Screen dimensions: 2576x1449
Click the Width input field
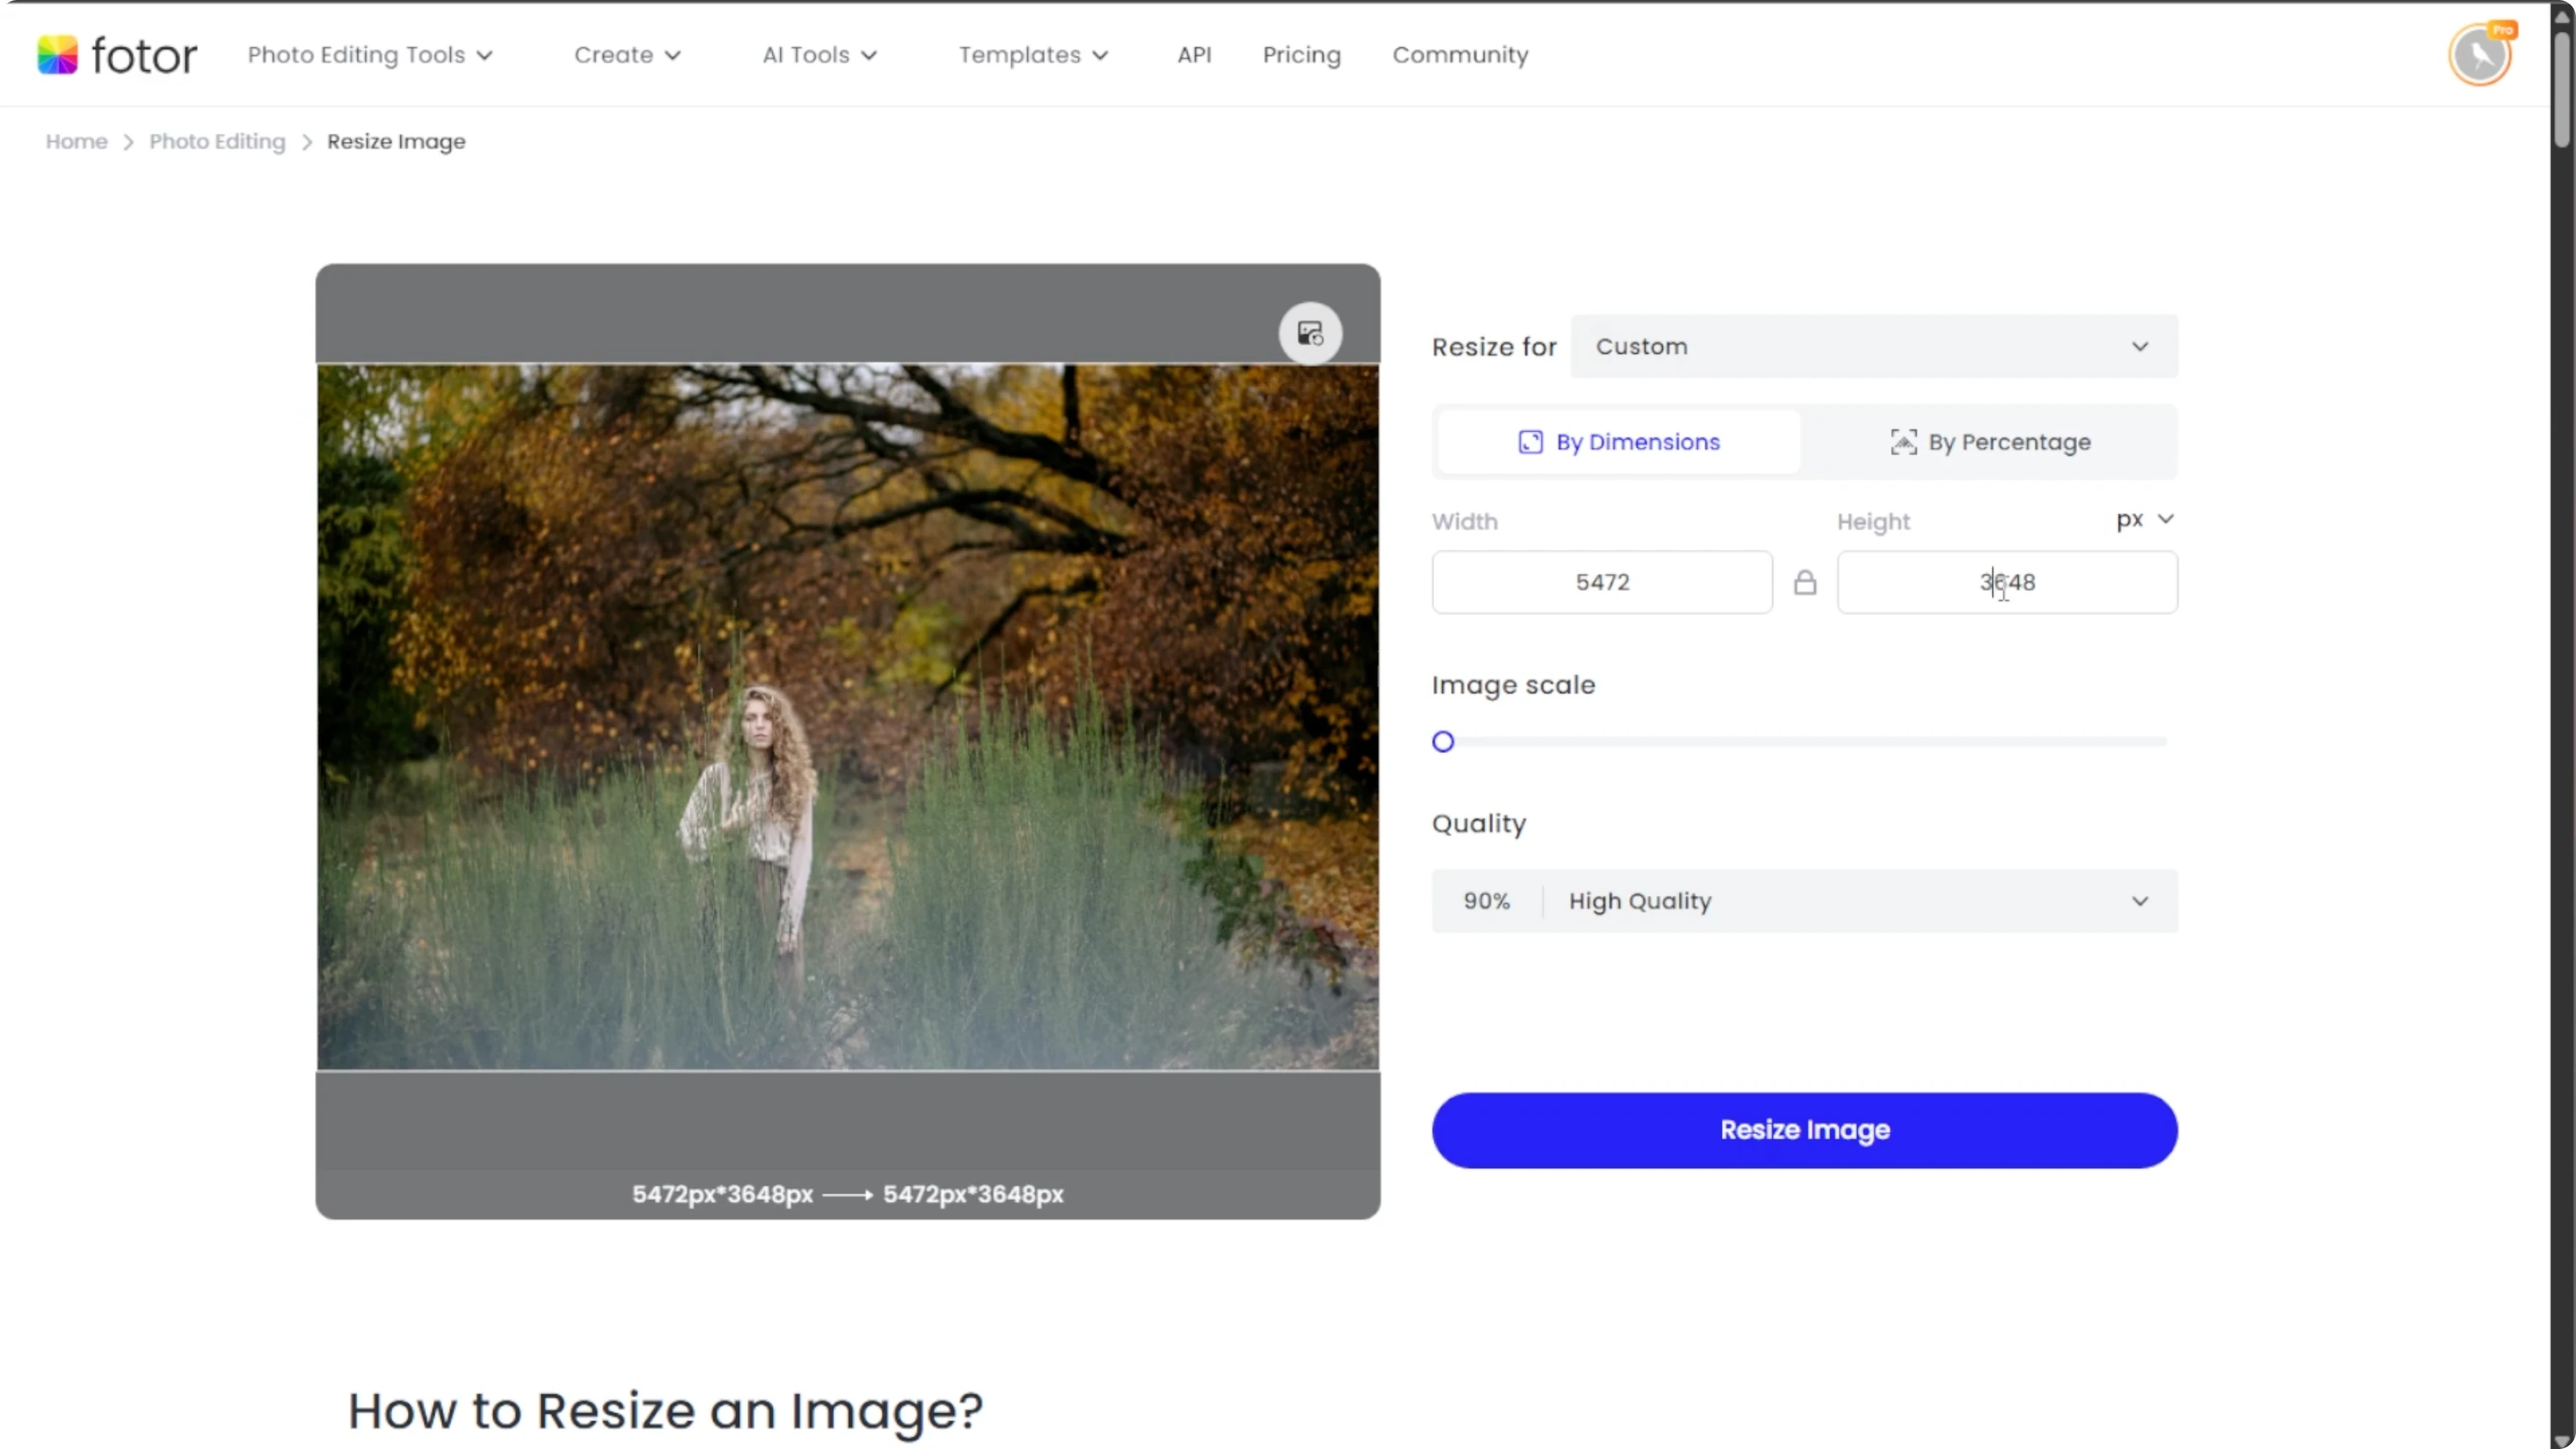pyautogui.click(x=1602, y=582)
